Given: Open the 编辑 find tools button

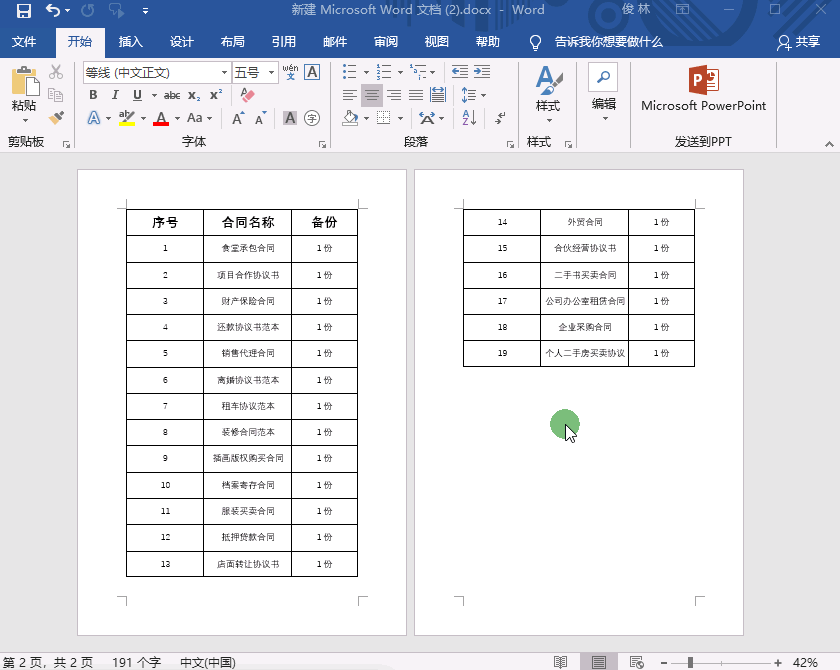Looking at the screenshot, I should tap(603, 92).
